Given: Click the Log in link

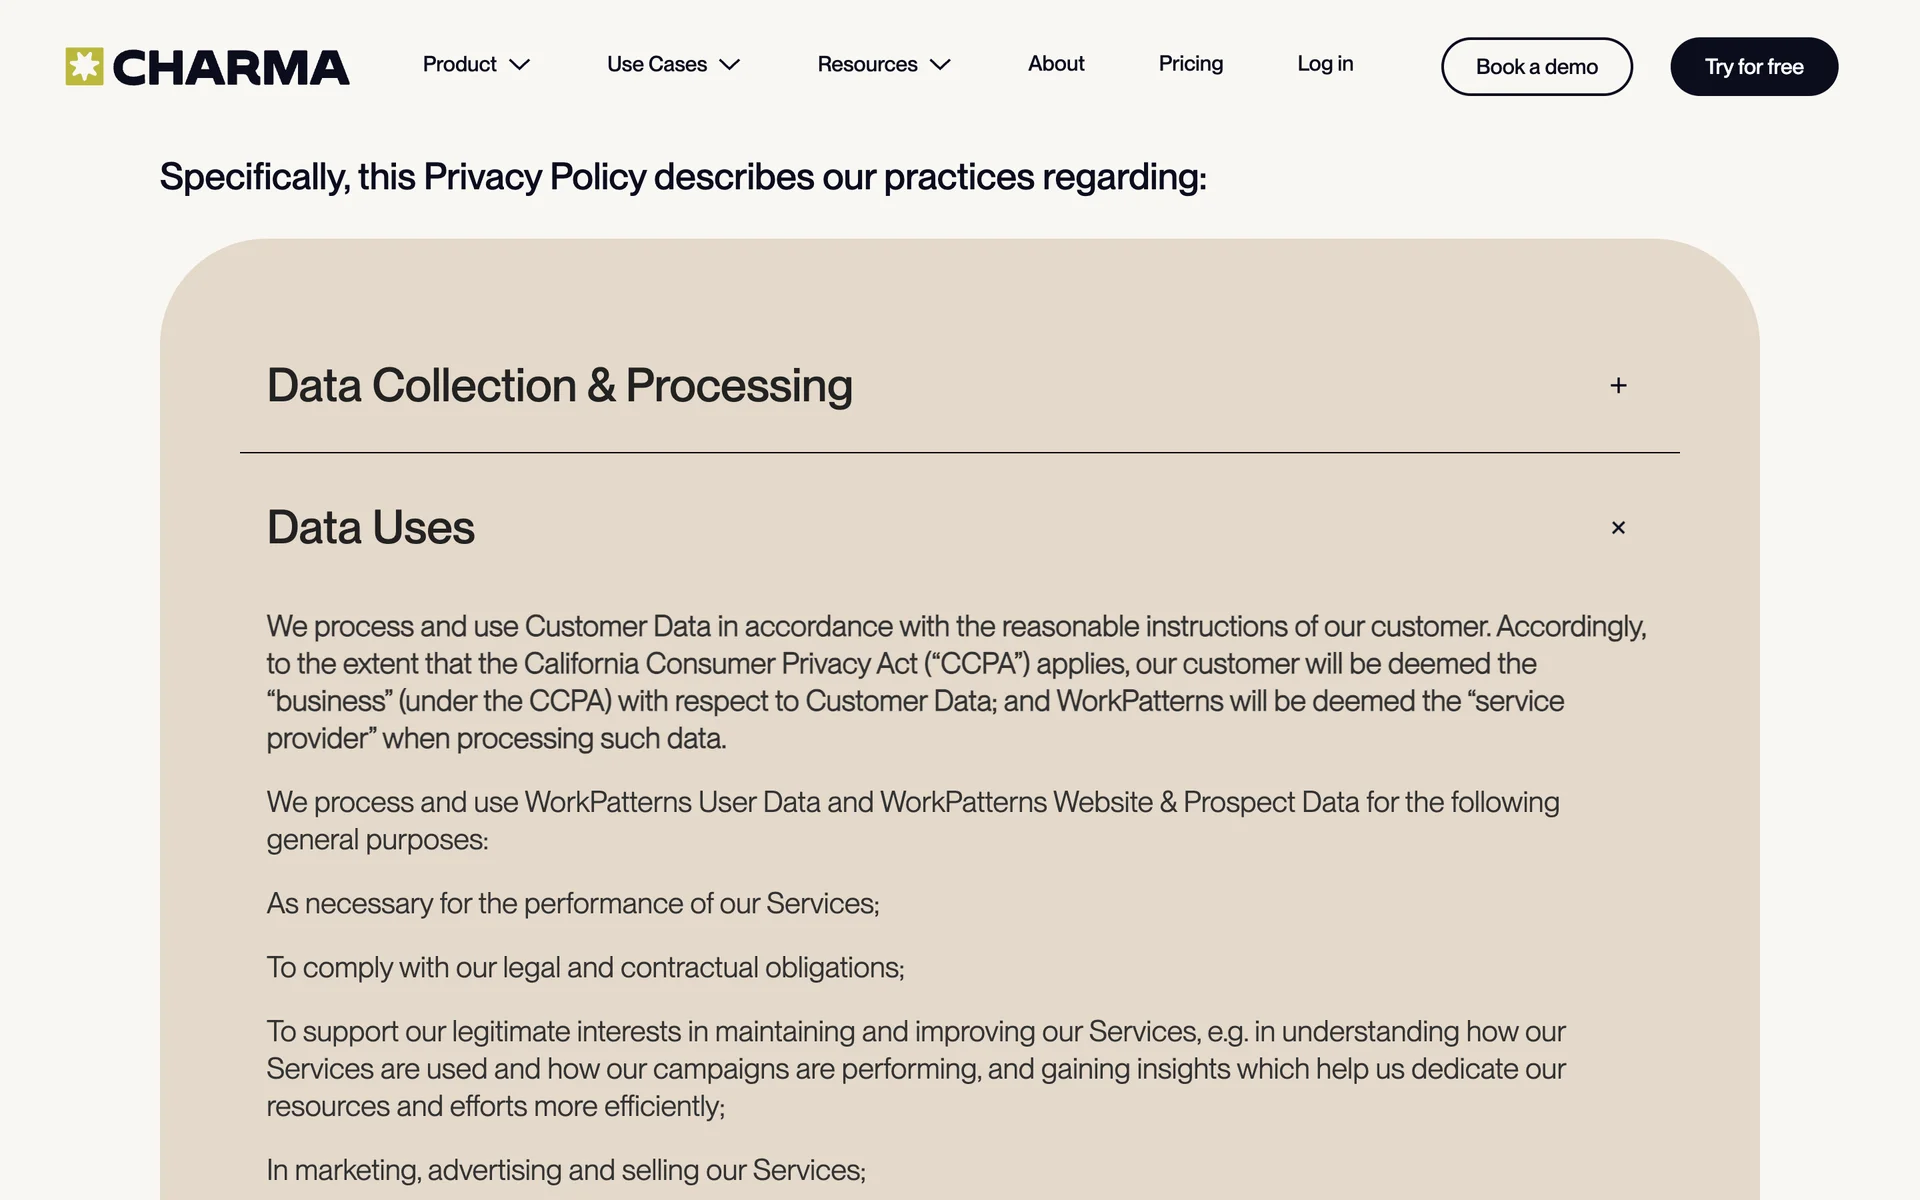Looking at the screenshot, I should [x=1324, y=64].
